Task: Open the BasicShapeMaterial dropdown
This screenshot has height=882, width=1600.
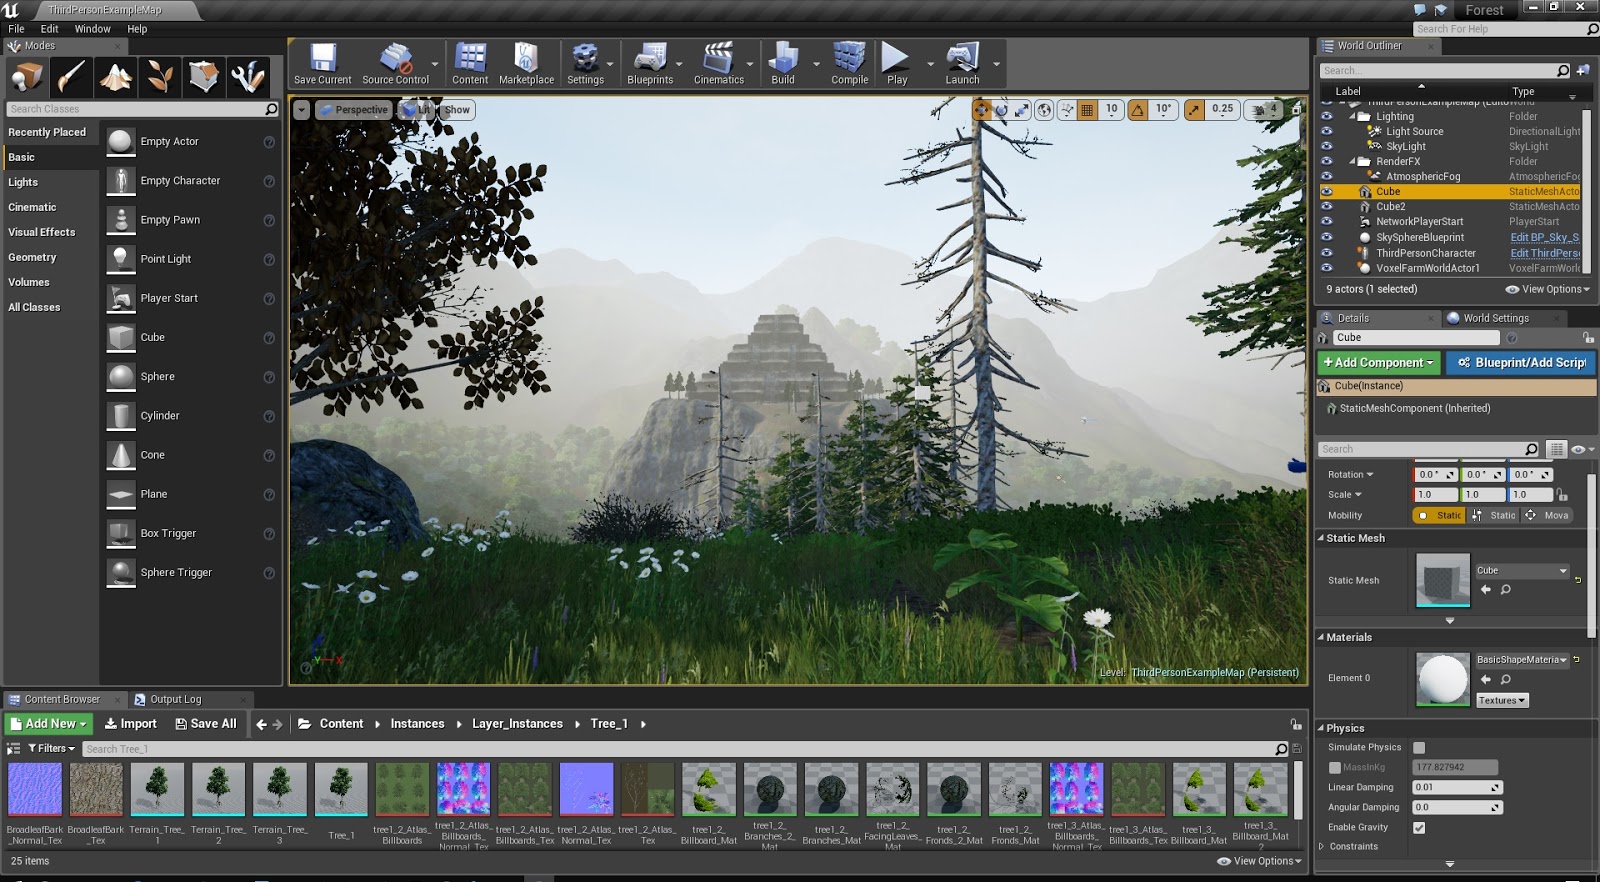Action: [x=1523, y=660]
